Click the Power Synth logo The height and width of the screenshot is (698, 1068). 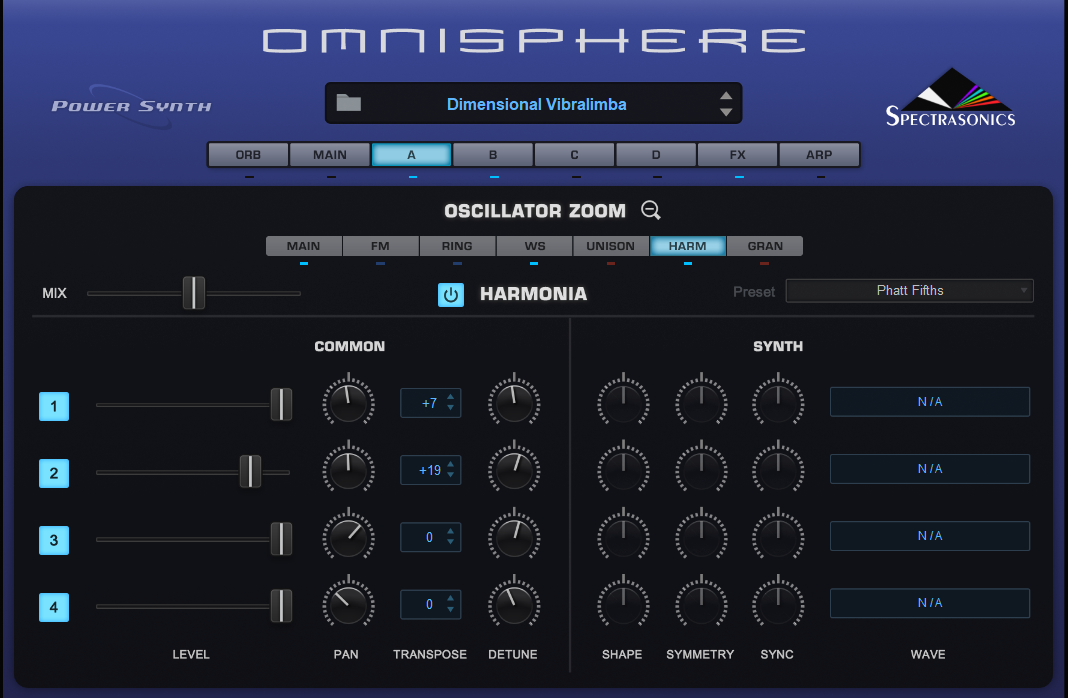[131, 106]
